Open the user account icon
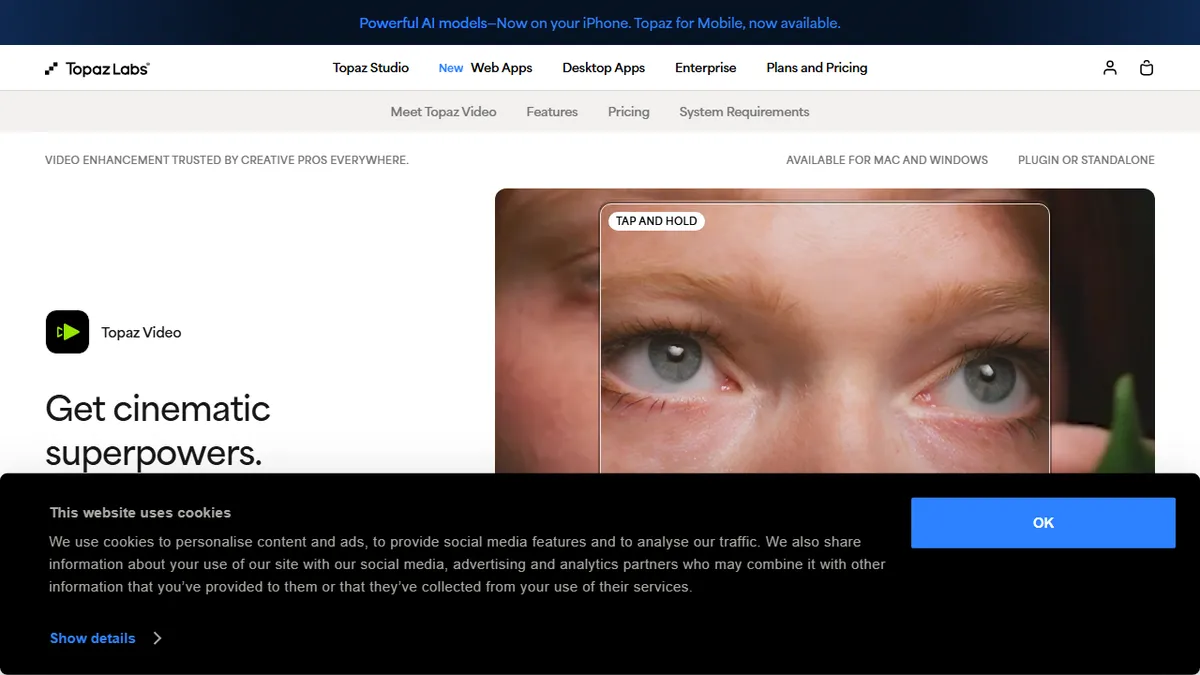This screenshot has height=675, width=1200. click(x=1110, y=68)
